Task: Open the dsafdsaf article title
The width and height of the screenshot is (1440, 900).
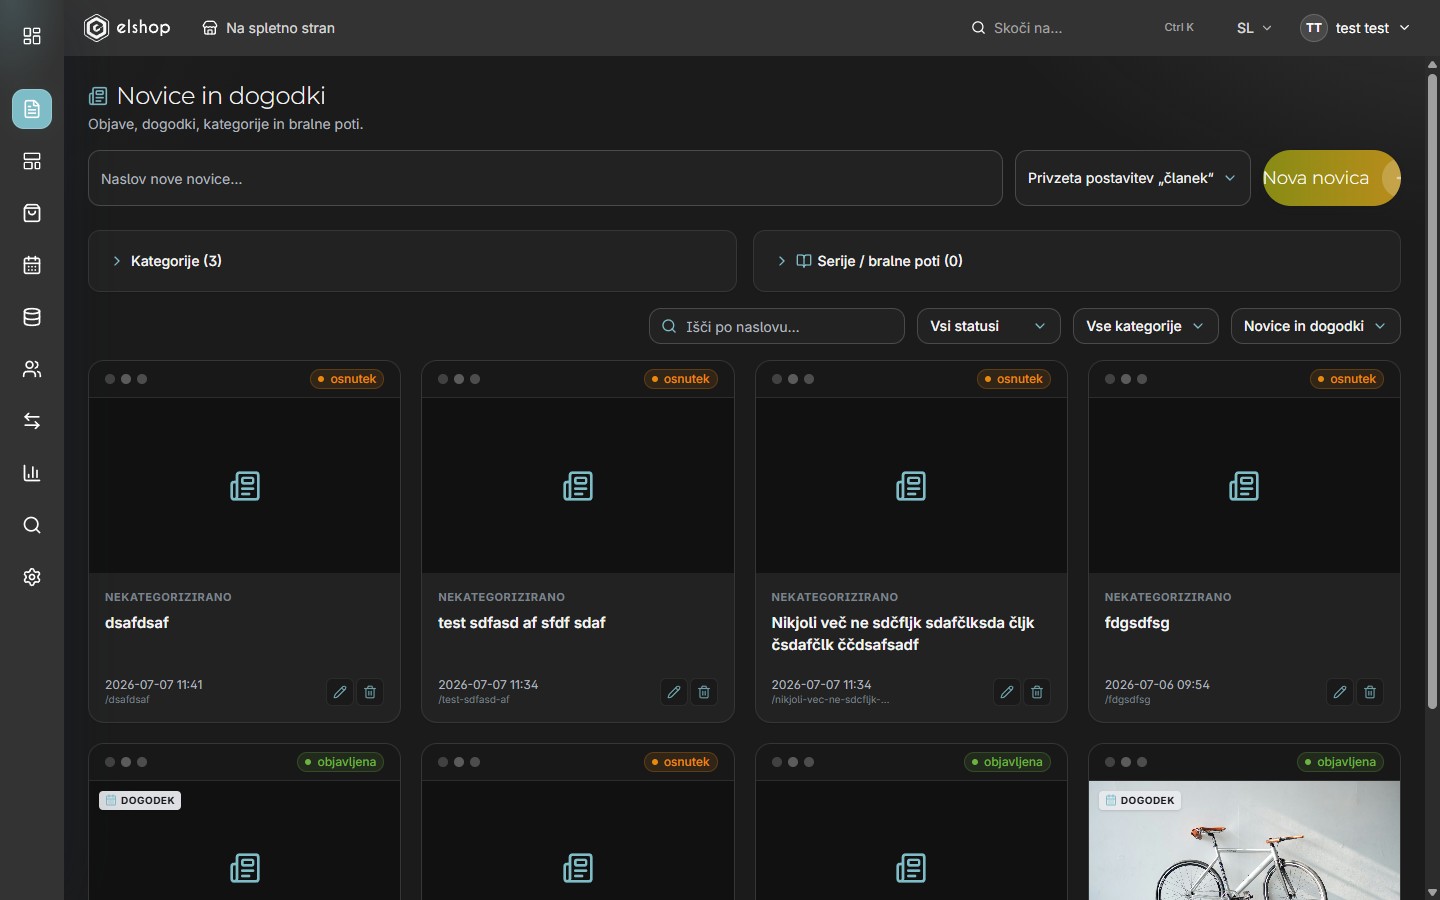Action: [x=137, y=623]
